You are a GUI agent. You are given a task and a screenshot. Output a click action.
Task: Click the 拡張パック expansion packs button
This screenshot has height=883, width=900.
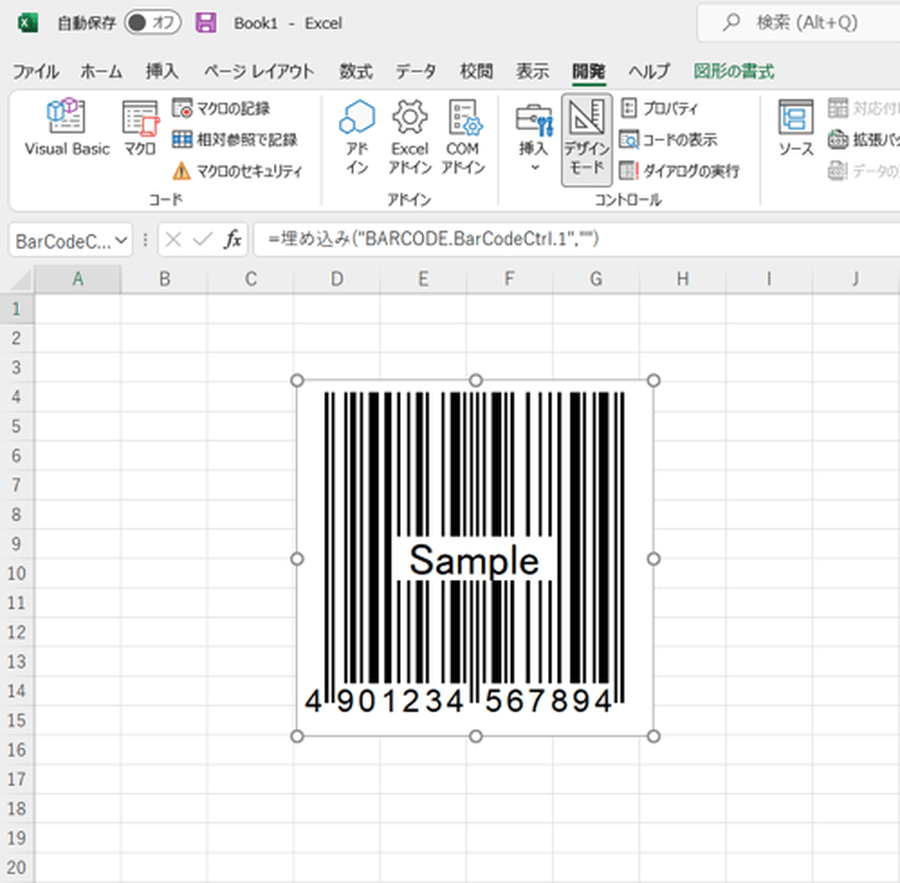pos(863,139)
